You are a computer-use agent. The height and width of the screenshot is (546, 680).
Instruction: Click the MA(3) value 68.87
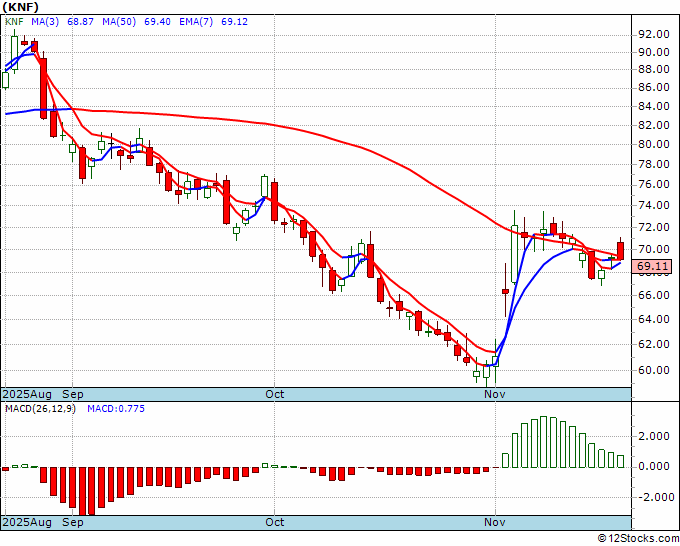tap(80, 21)
